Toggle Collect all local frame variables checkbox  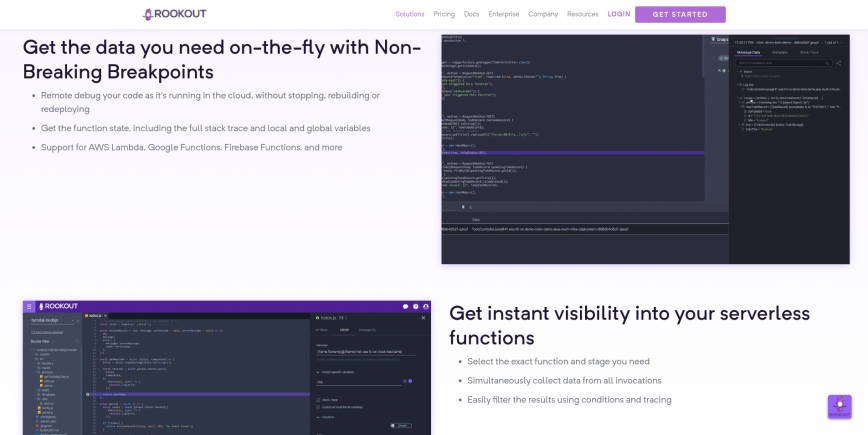[x=318, y=407]
